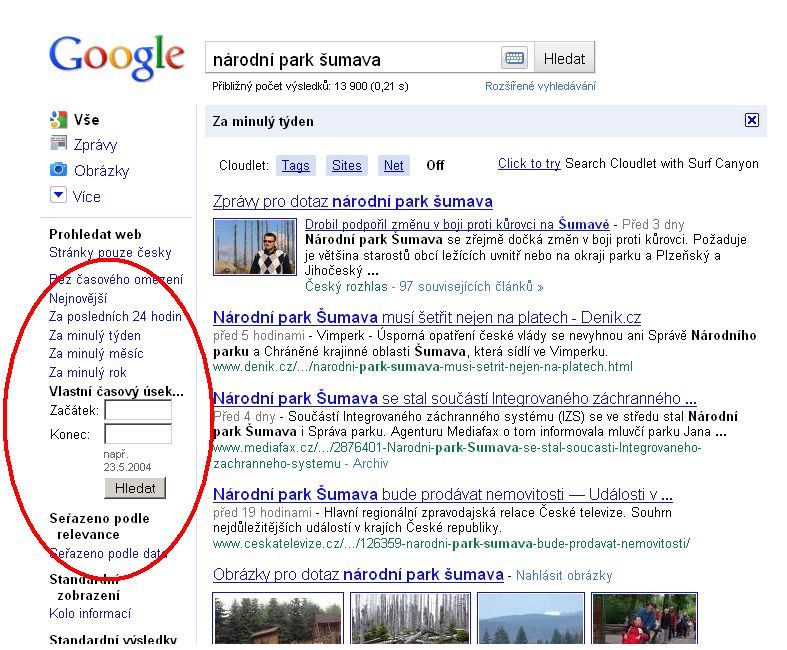
Task: Switch Cloudlet to Tags
Action: click(x=295, y=165)
